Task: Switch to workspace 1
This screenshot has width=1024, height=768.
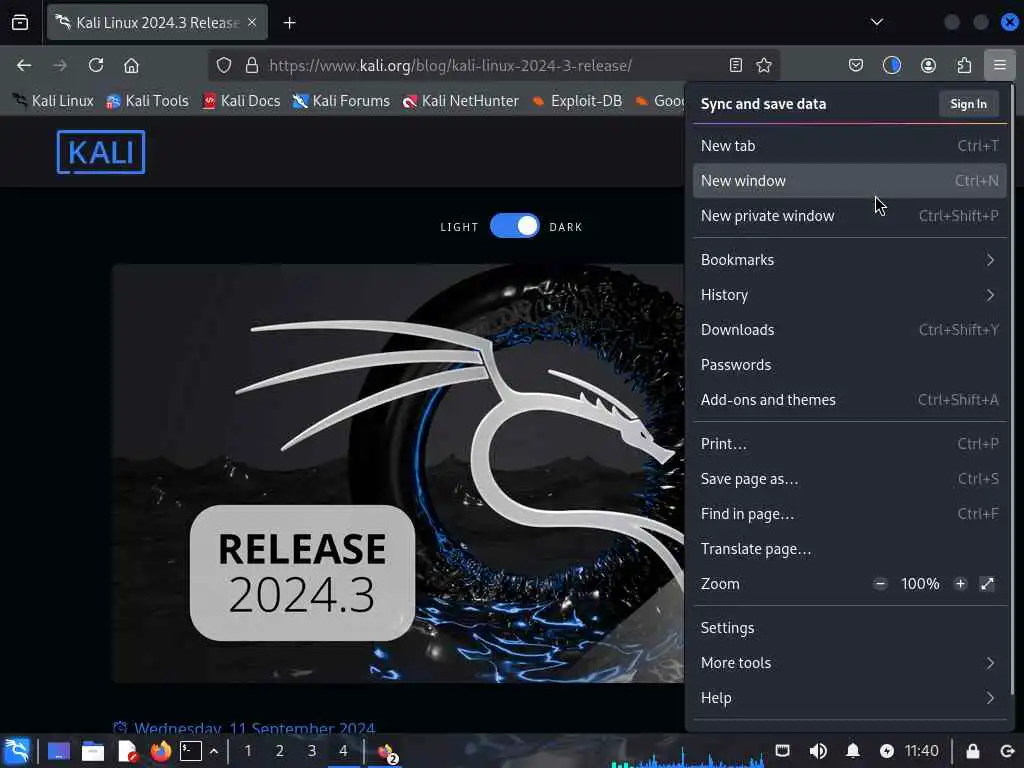Action: click(248, 751)
